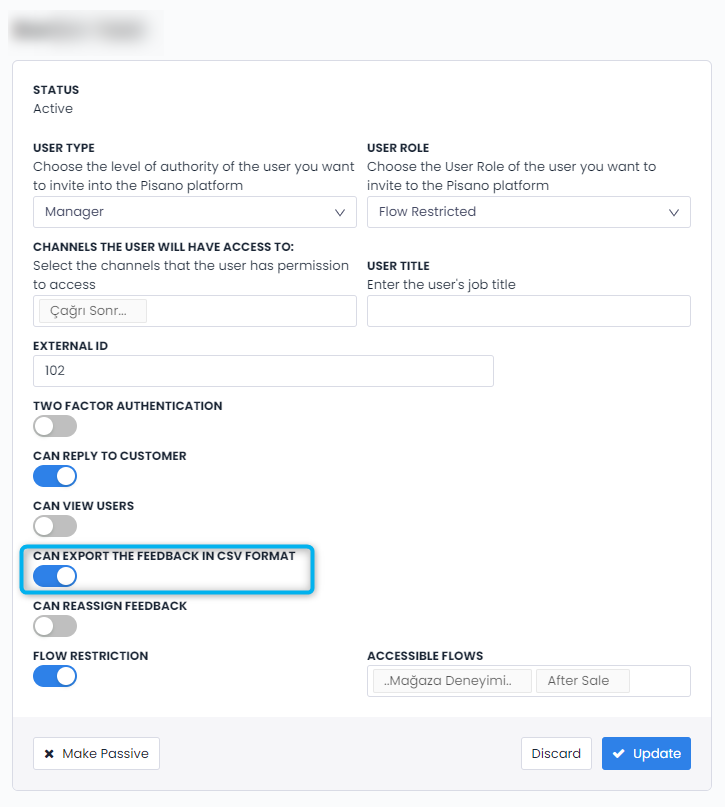Disable the Flow Restriction toggle
Image resolution: width=725 pixels, height=807 pixels.
click(54, 676)
